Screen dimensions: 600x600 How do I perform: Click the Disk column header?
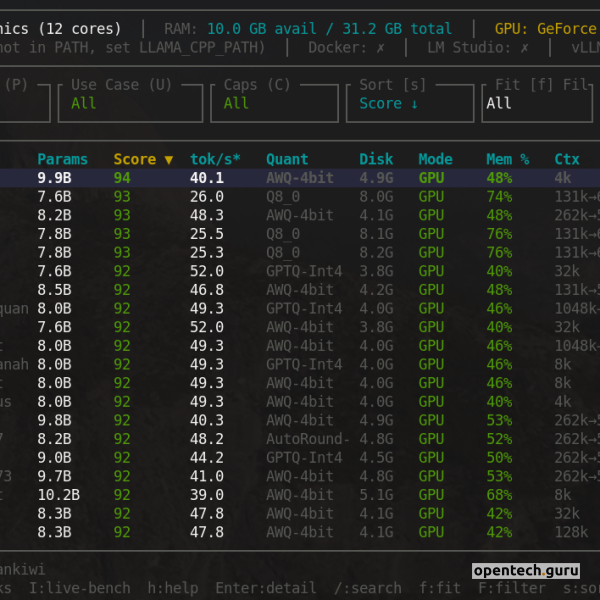(x=376, y=159)
